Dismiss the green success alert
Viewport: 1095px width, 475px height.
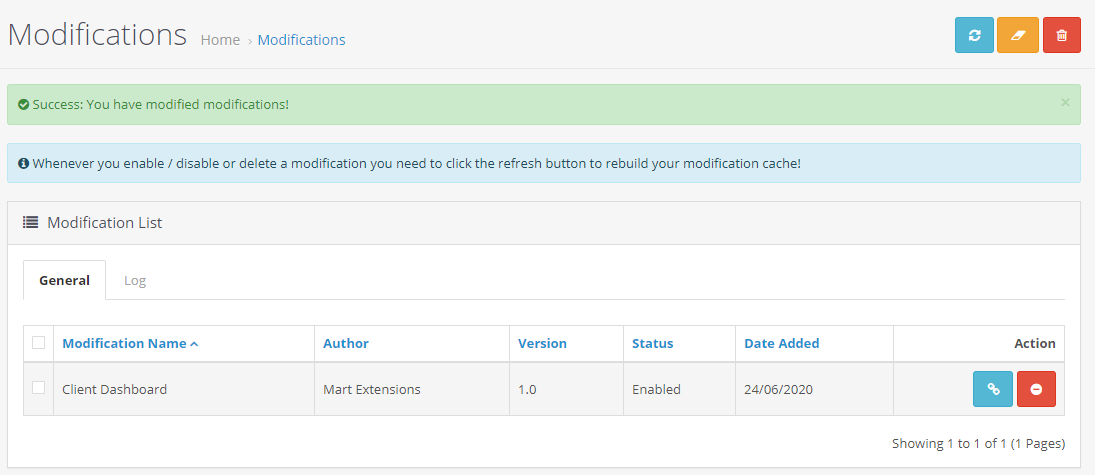1065,102
